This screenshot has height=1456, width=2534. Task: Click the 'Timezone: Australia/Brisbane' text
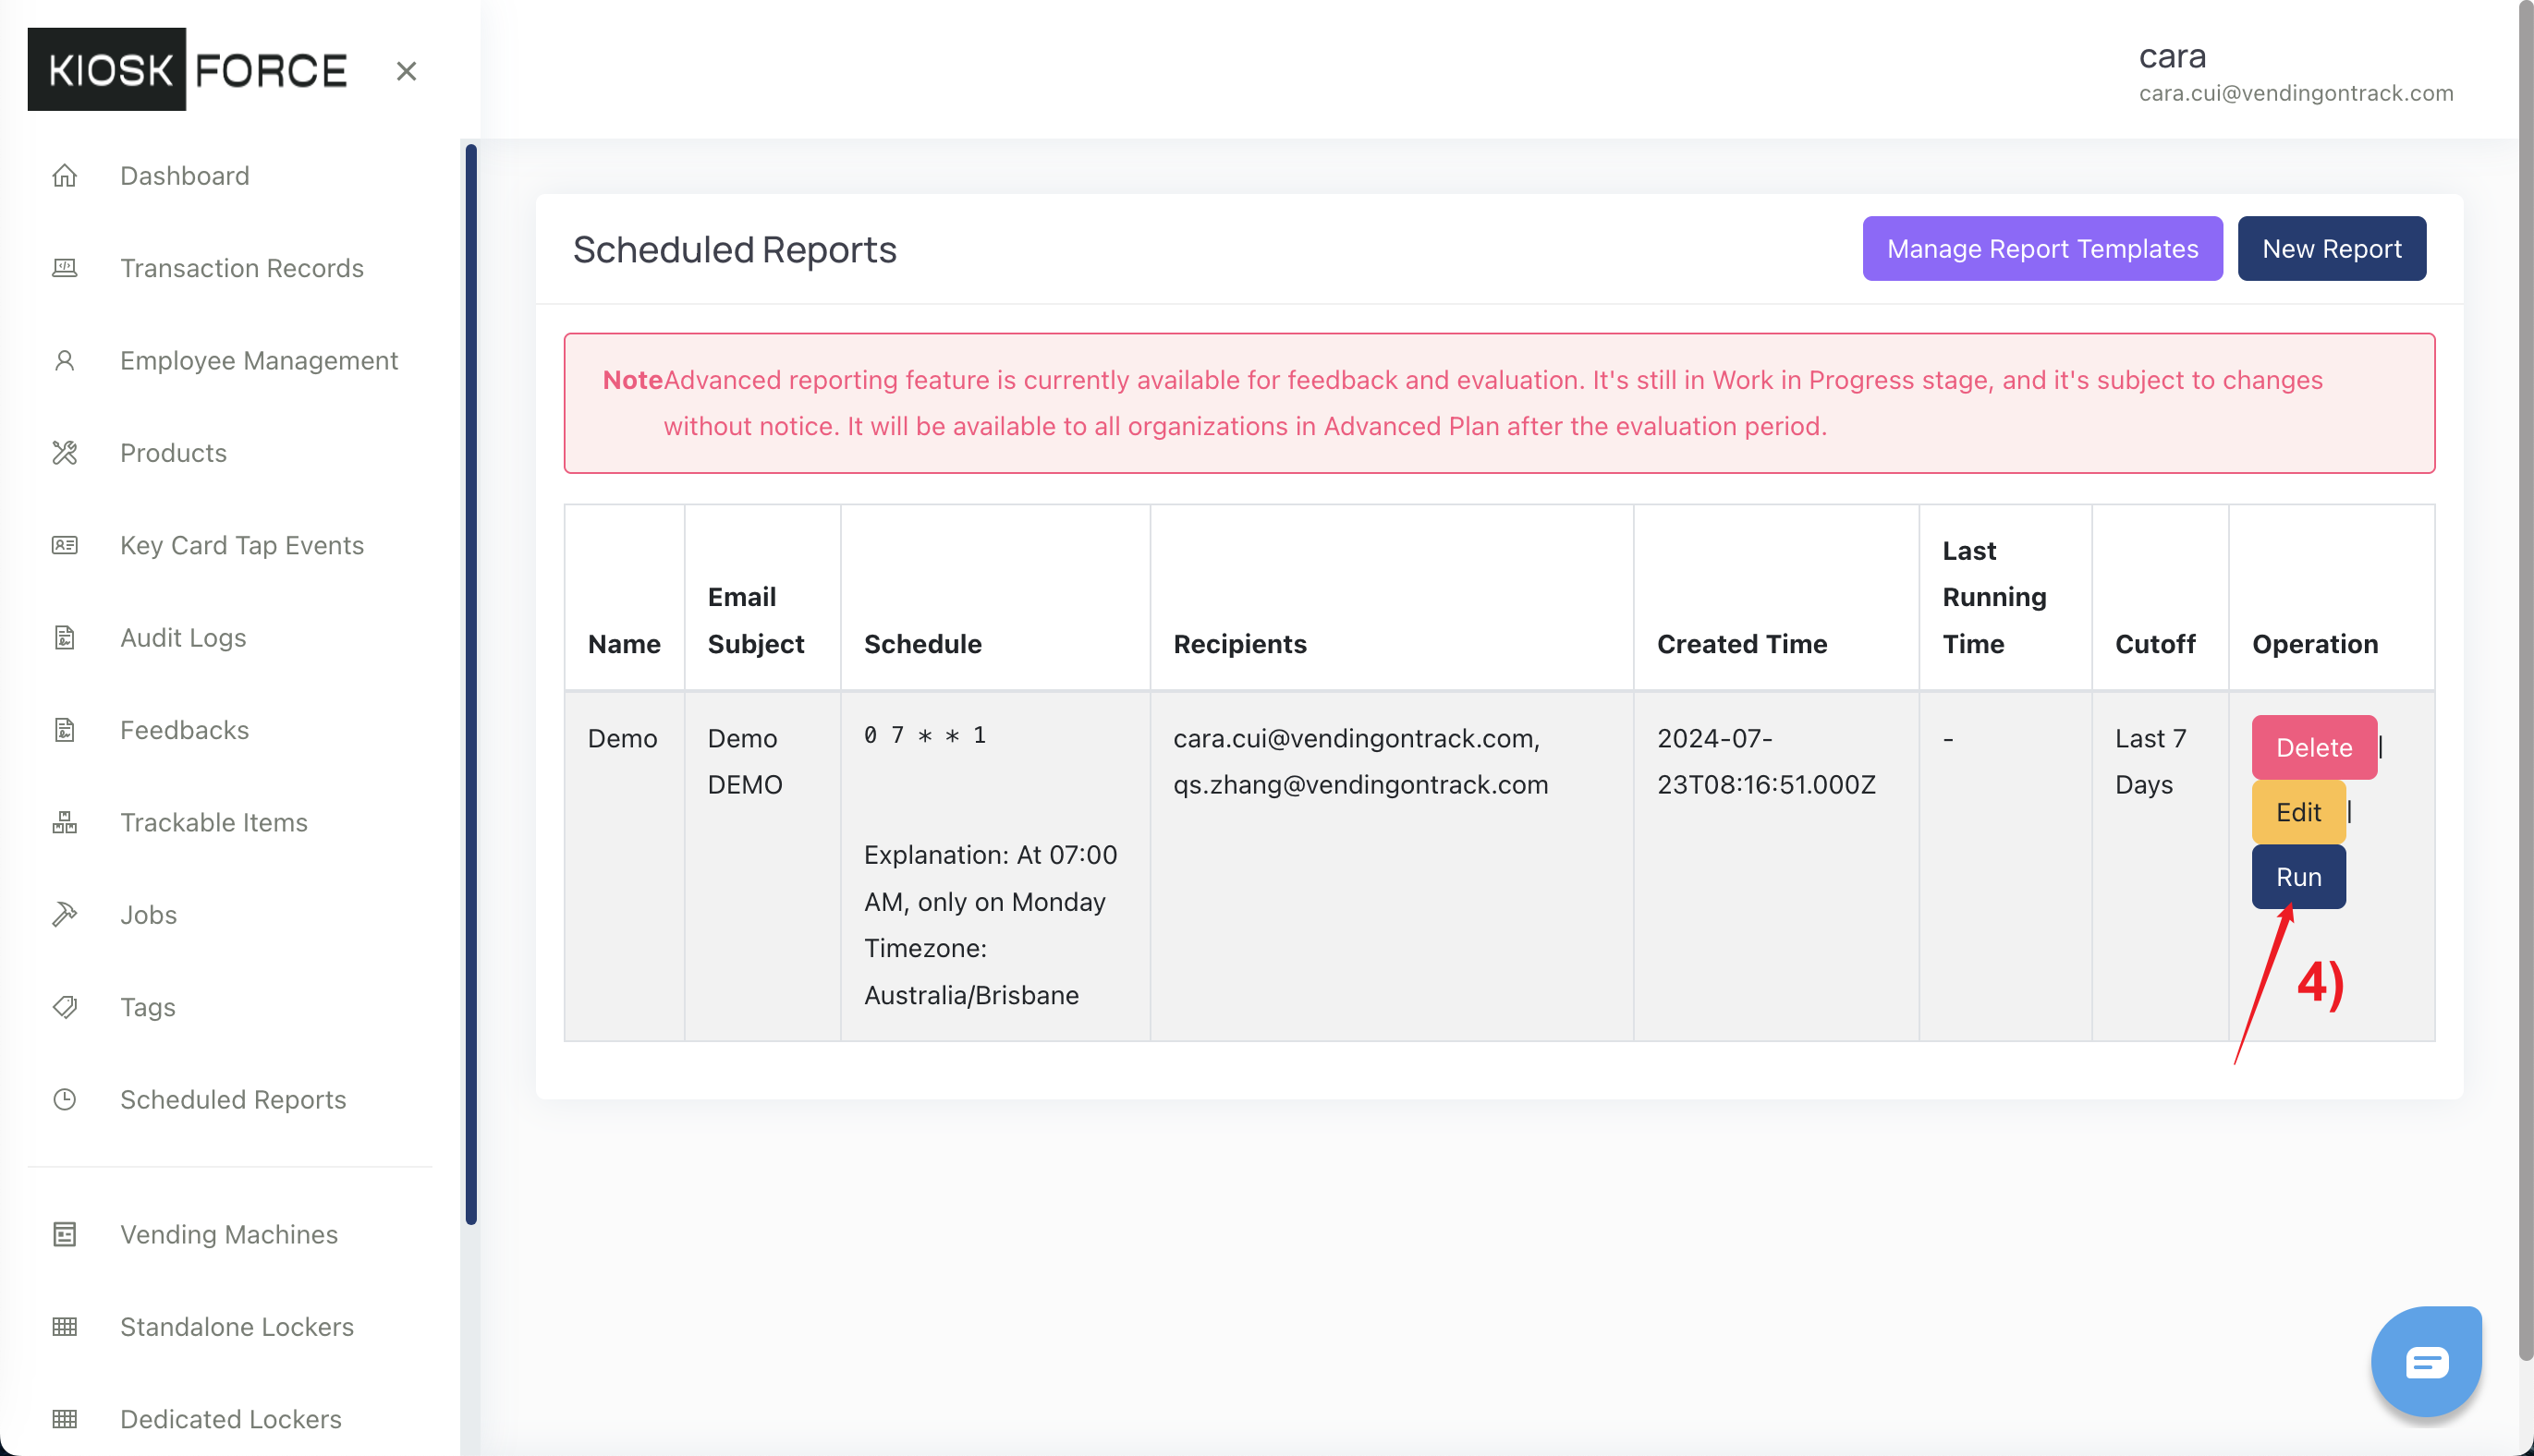[x=971, y=971]
